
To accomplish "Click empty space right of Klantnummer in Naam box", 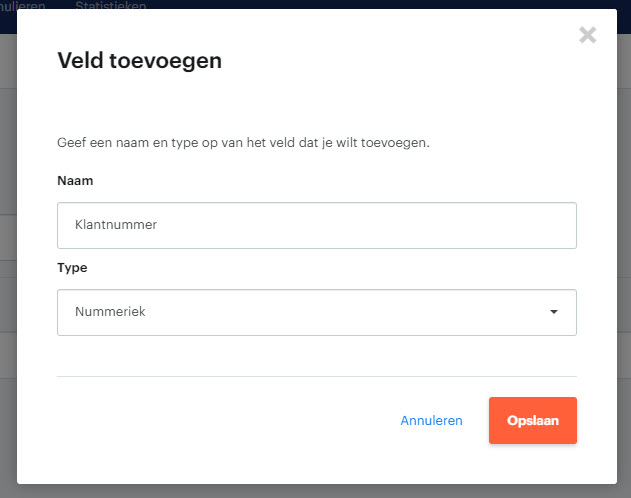I will coord(362,225).
